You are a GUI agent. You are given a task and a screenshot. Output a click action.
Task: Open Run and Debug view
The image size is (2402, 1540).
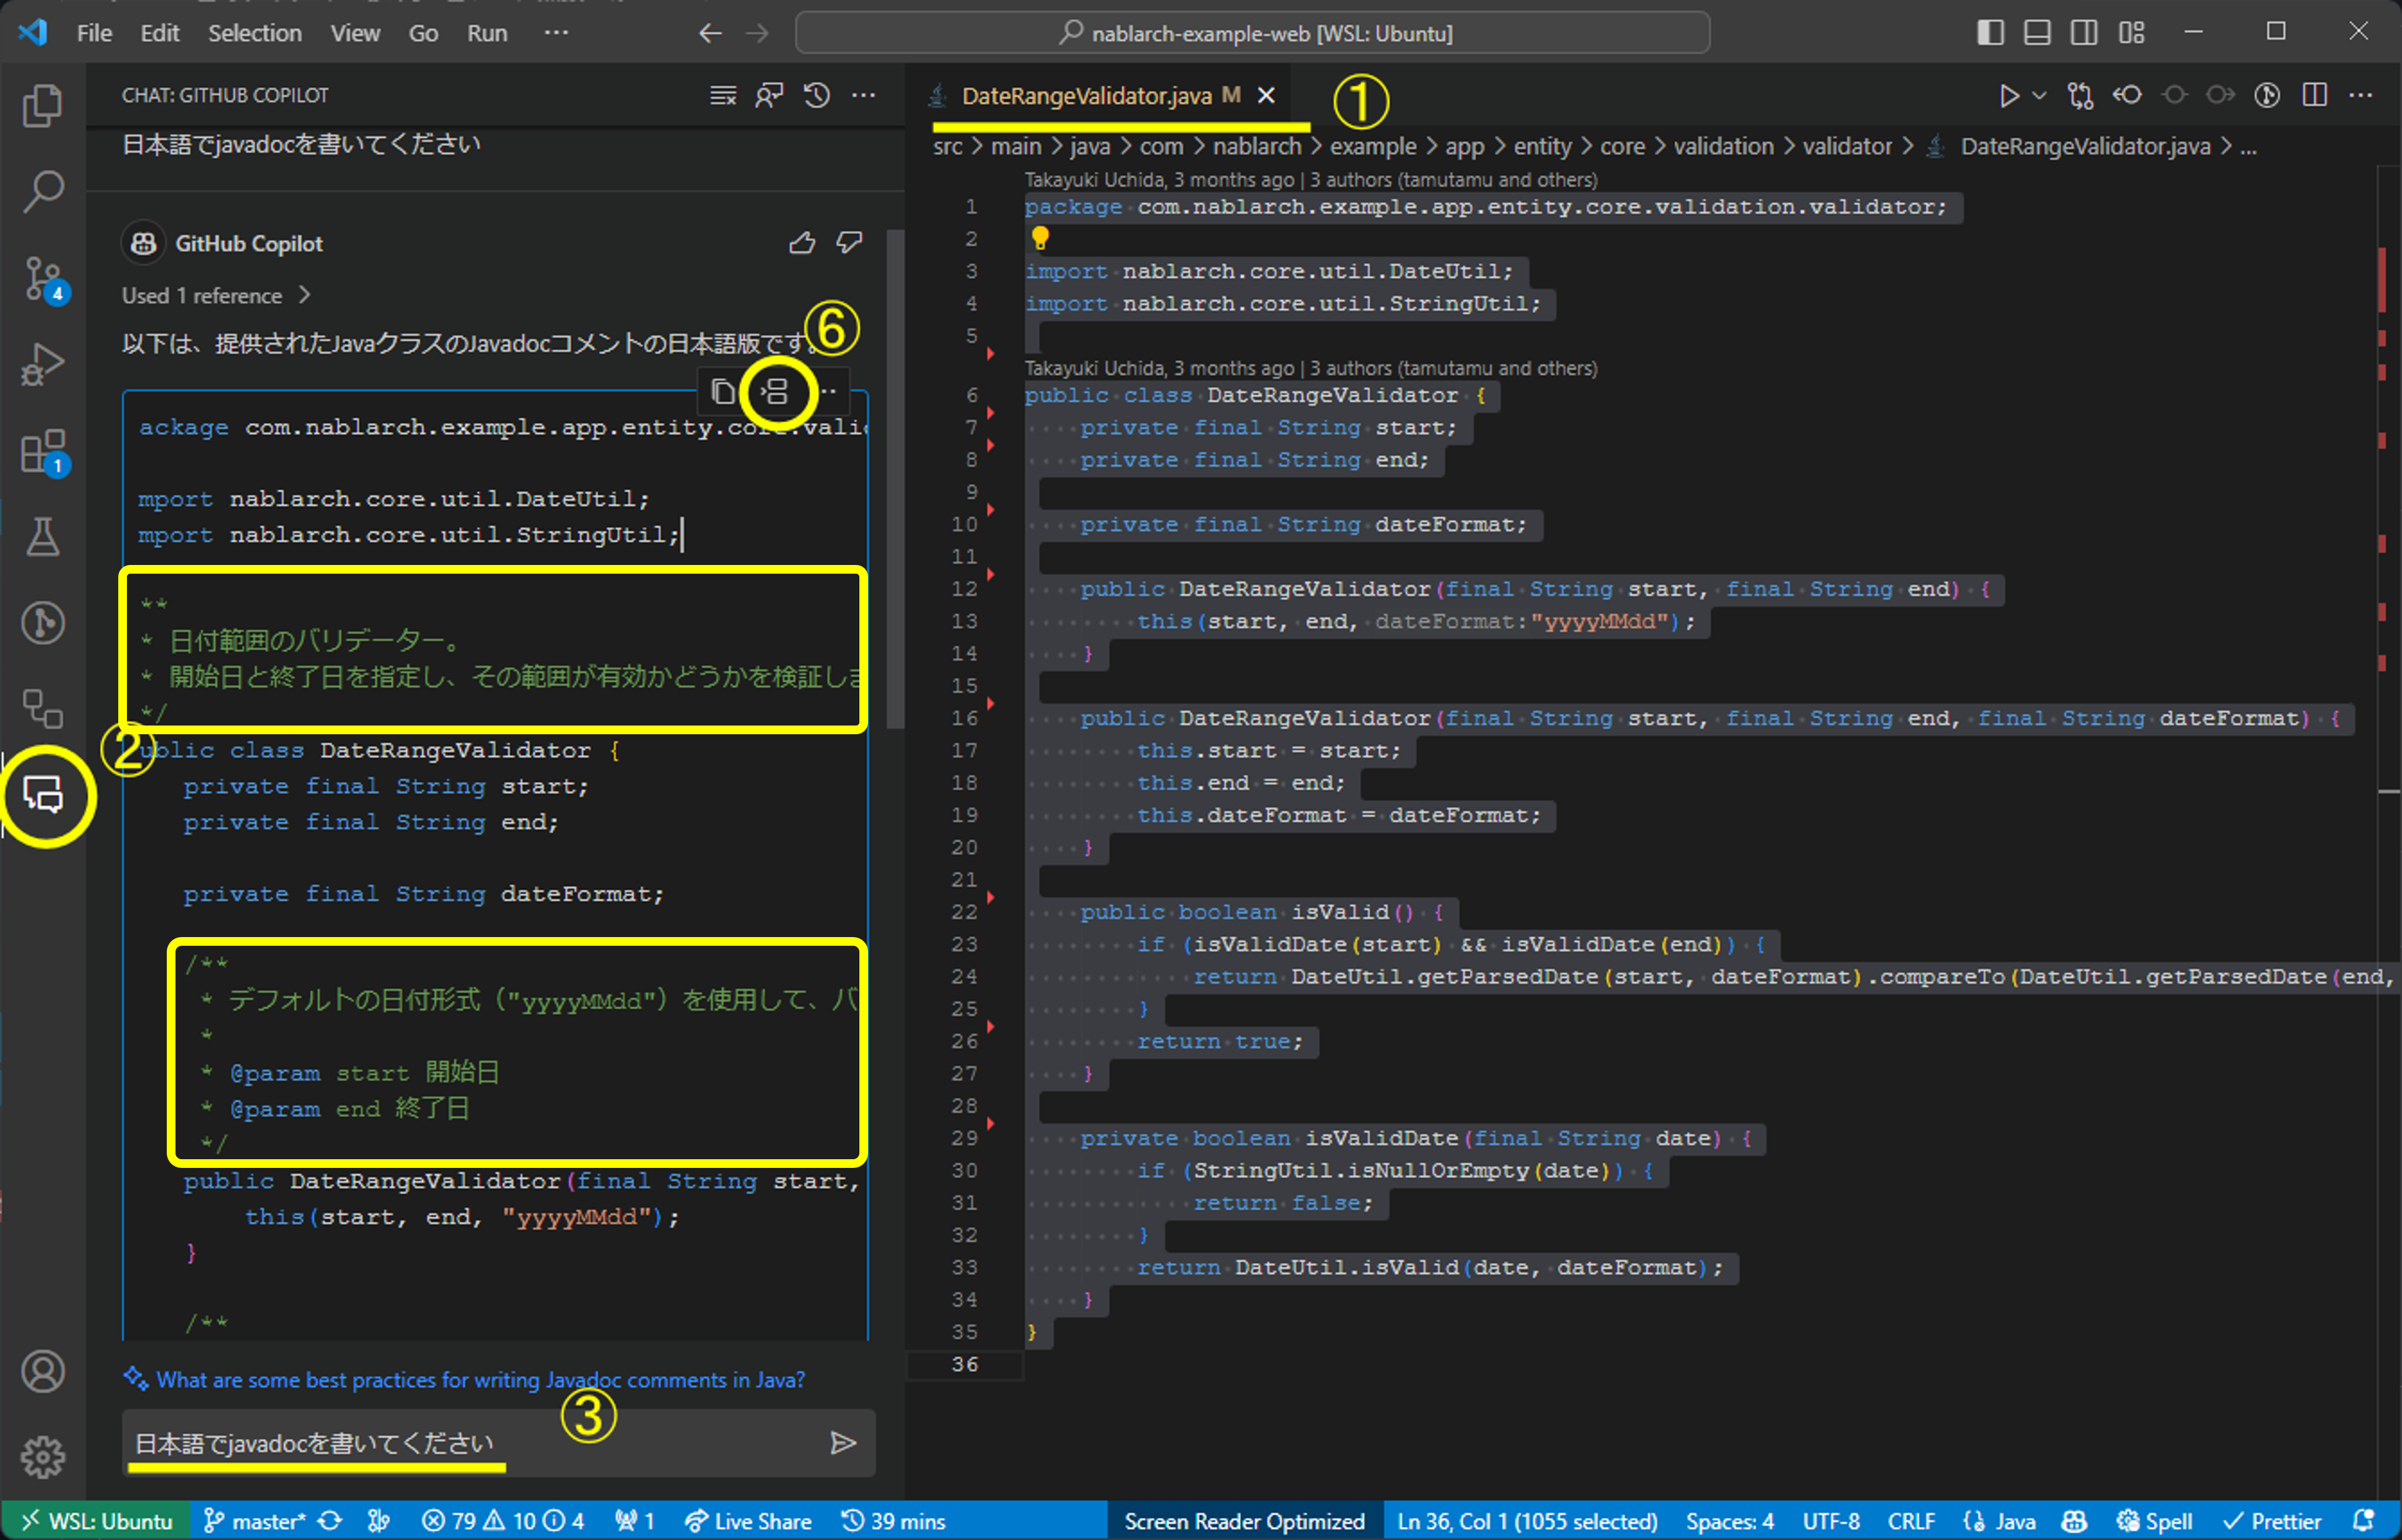(42, 364)
